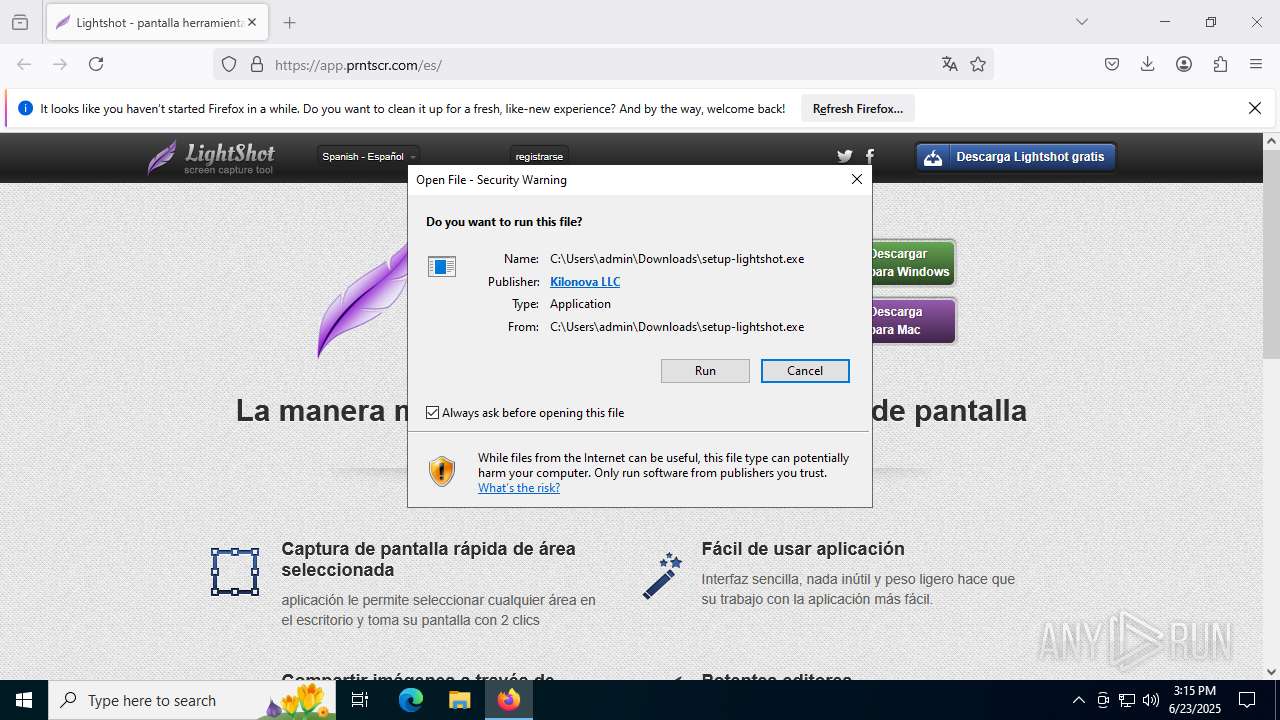Viewport: 1280px width, 720px height.
Task: Open the notification center icon
Action: tap(1247, 700)
